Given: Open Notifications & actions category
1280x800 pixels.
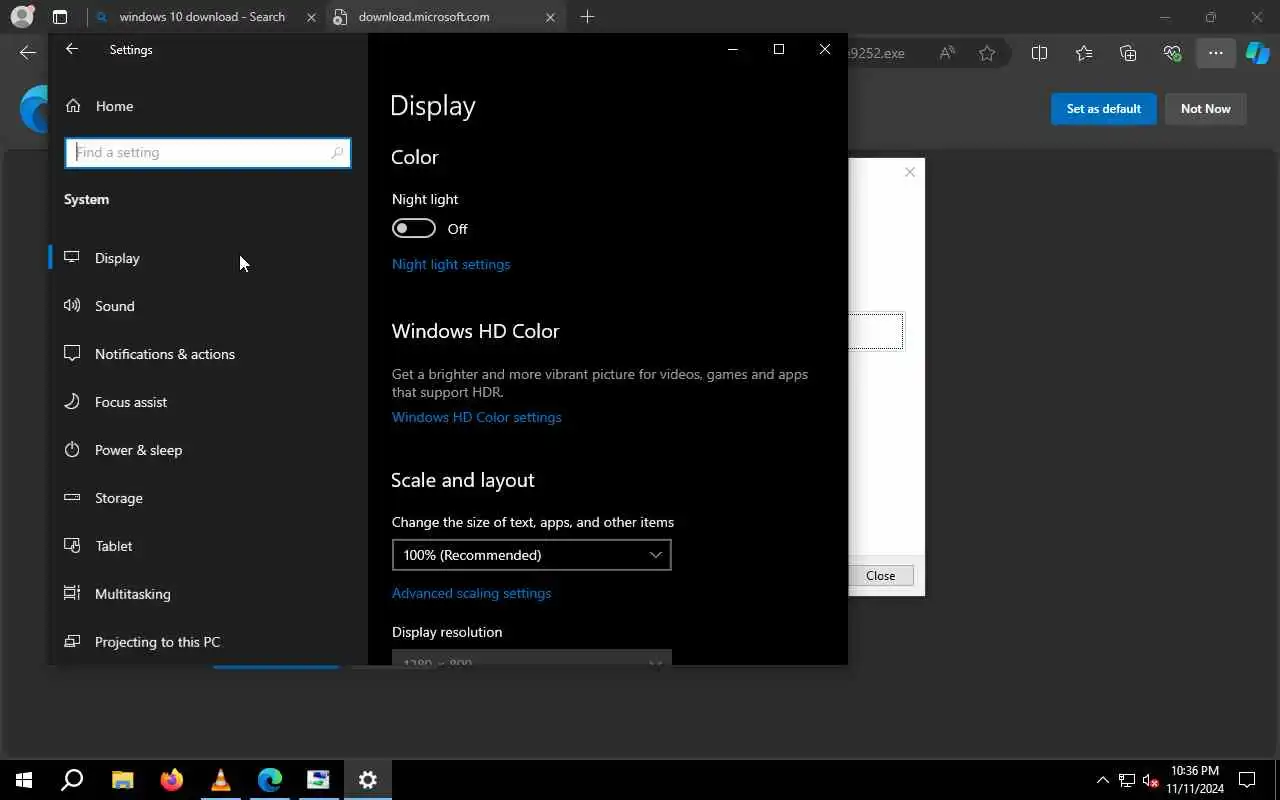Looking at the screenshot, I should (x=208, y=354).
